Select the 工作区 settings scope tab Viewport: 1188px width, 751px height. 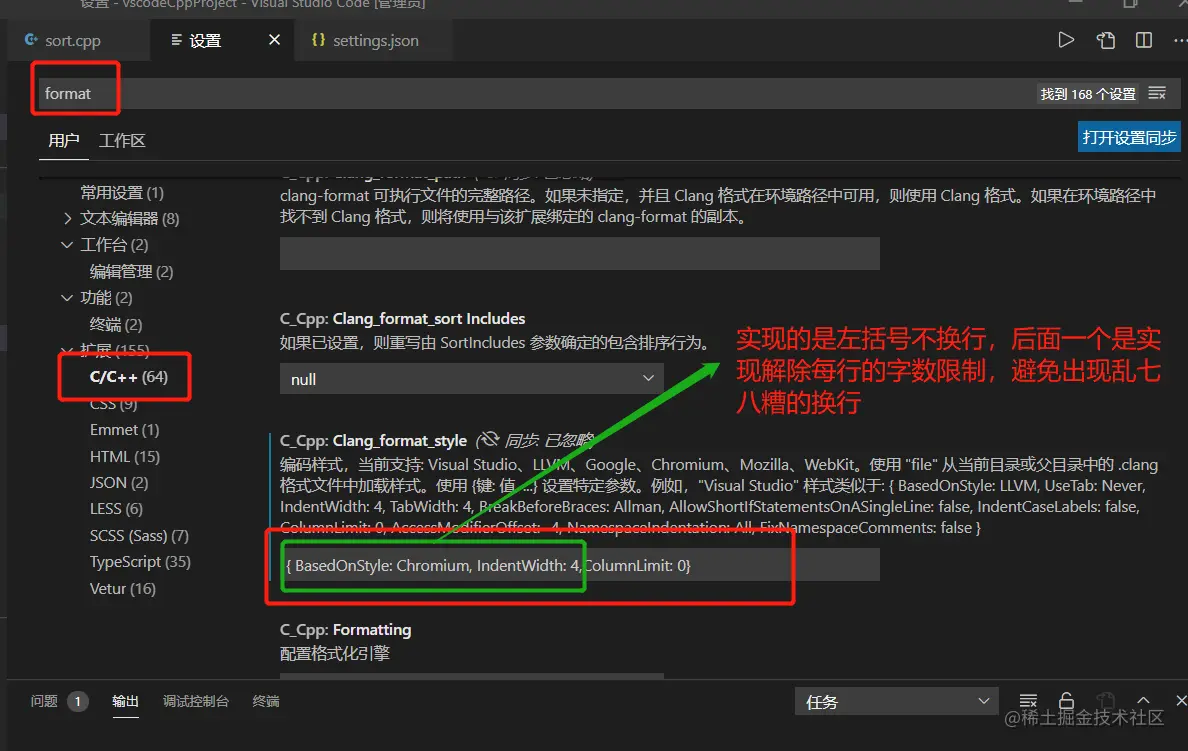(122, 140)
